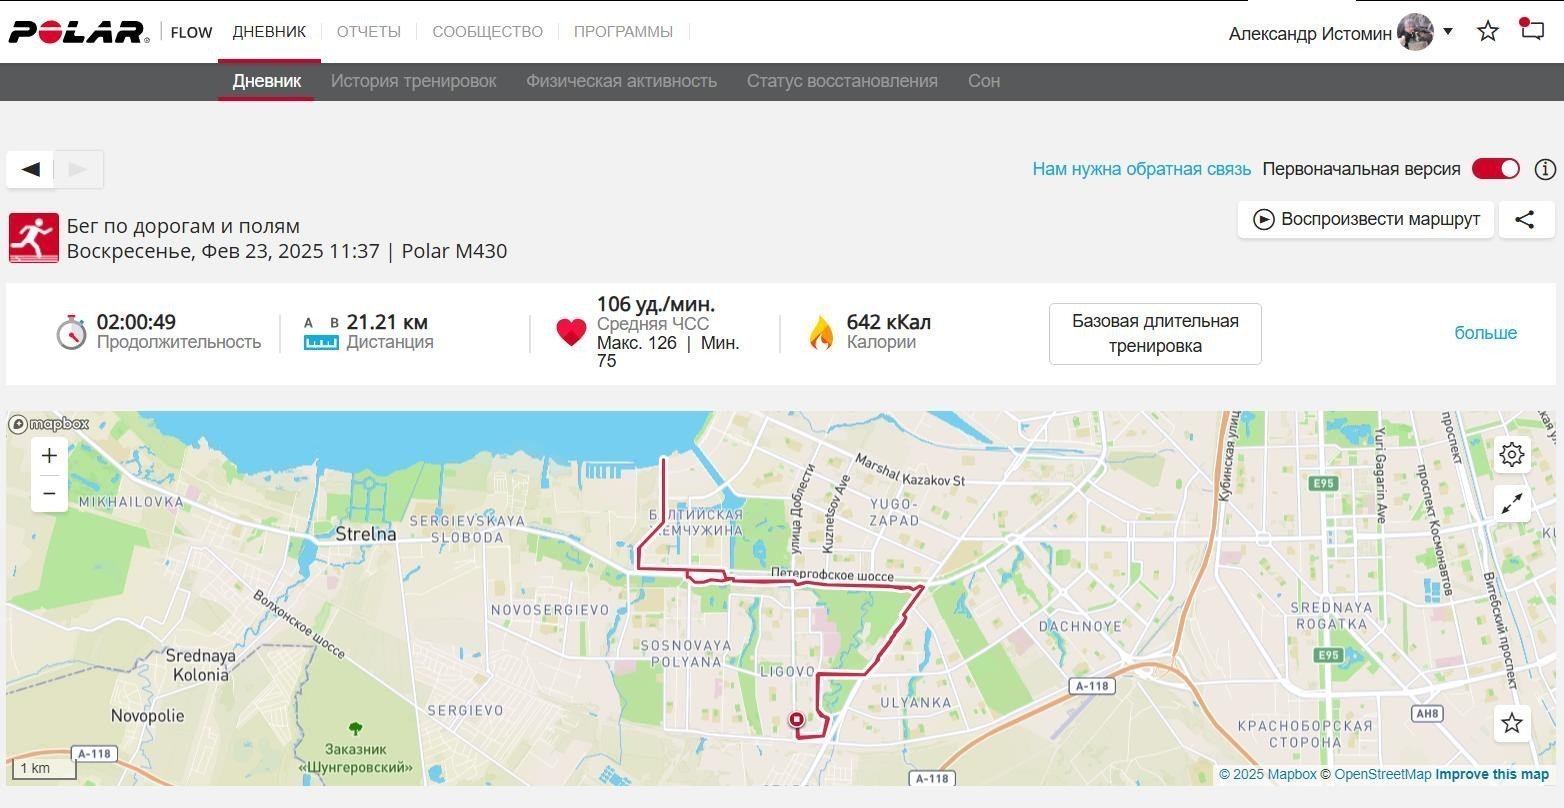
Task: Click the favorites star icon in header
Action: click(1488, 31)
